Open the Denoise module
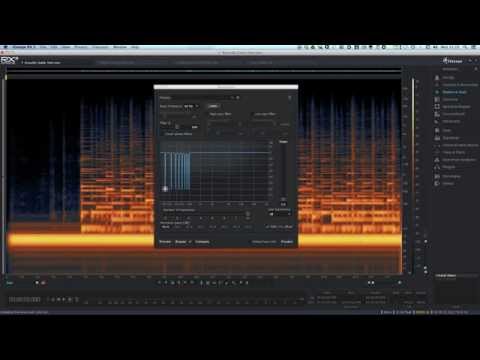Image resolution: width=480 pixels, height=360 pixels. (450, 99)
